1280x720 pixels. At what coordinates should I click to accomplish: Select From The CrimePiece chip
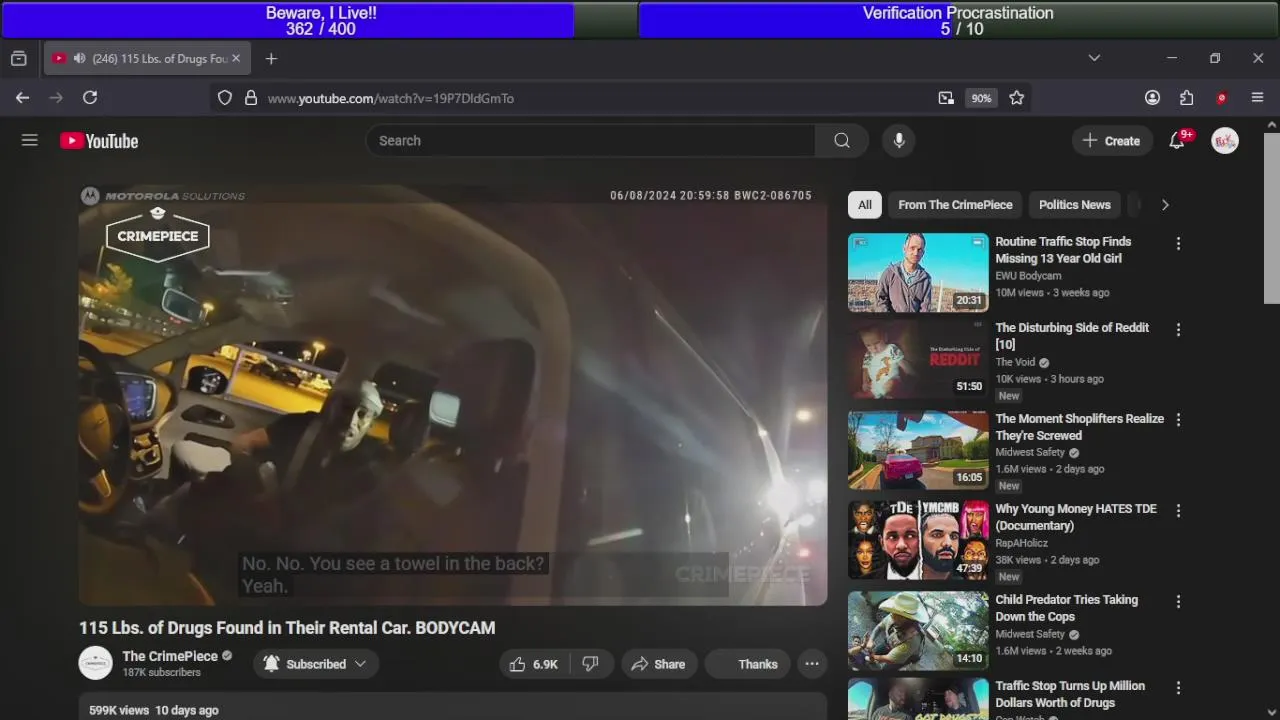pyautogui.click(x=955, y=205)
